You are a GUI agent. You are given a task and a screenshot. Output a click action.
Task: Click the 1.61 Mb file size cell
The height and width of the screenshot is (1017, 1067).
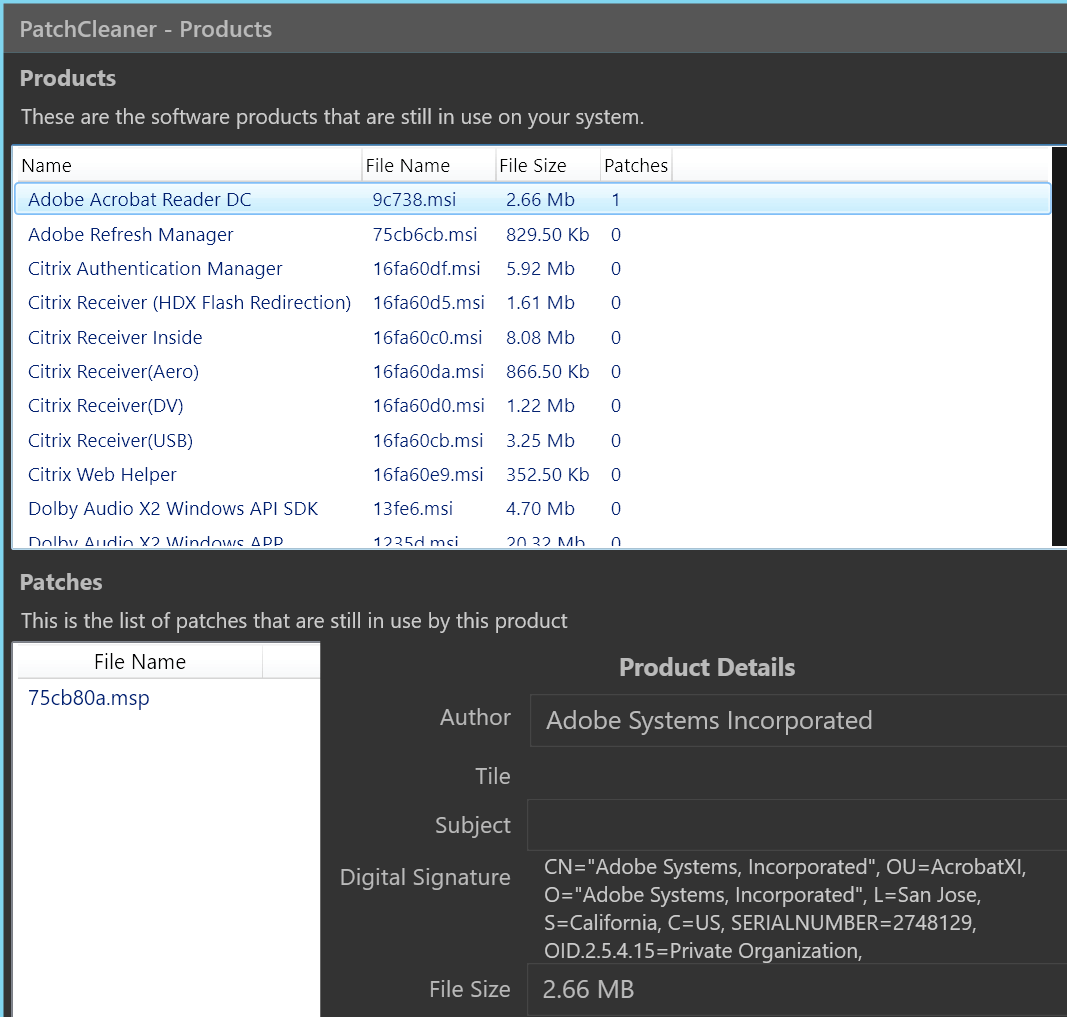coord(540,303)
